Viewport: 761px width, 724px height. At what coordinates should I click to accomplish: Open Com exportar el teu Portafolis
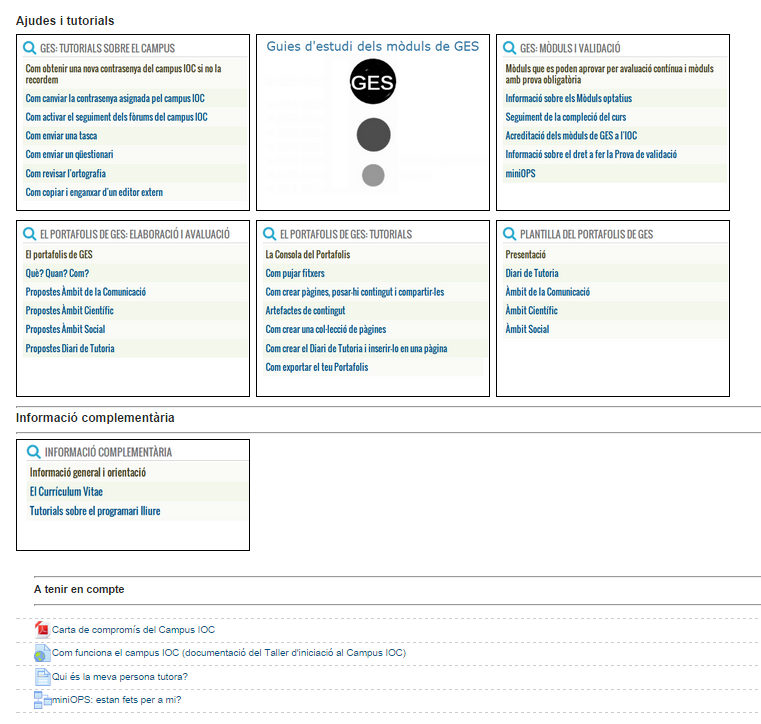tap(316, 367)
